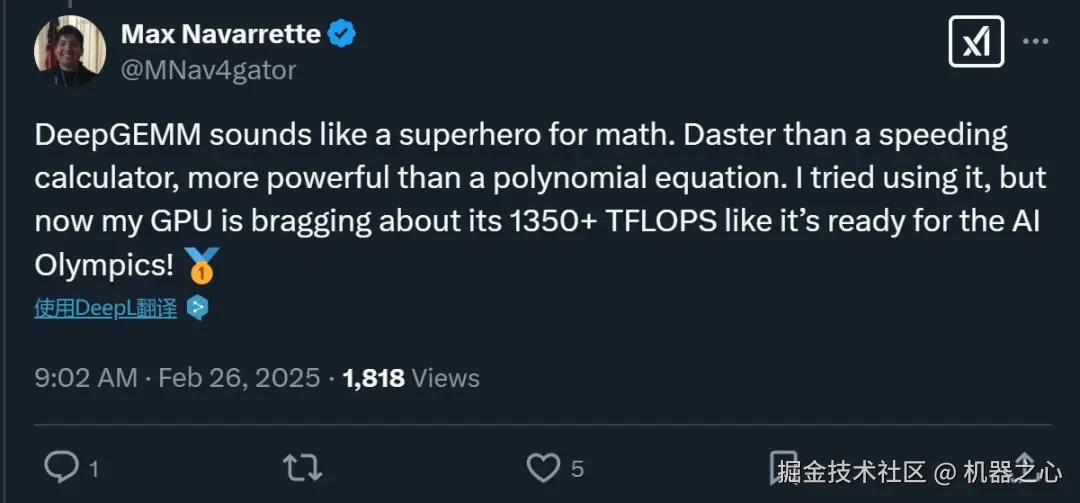Click the gold medal emoji
This screenshot has width=1080, height=503.
click(202, 266)
